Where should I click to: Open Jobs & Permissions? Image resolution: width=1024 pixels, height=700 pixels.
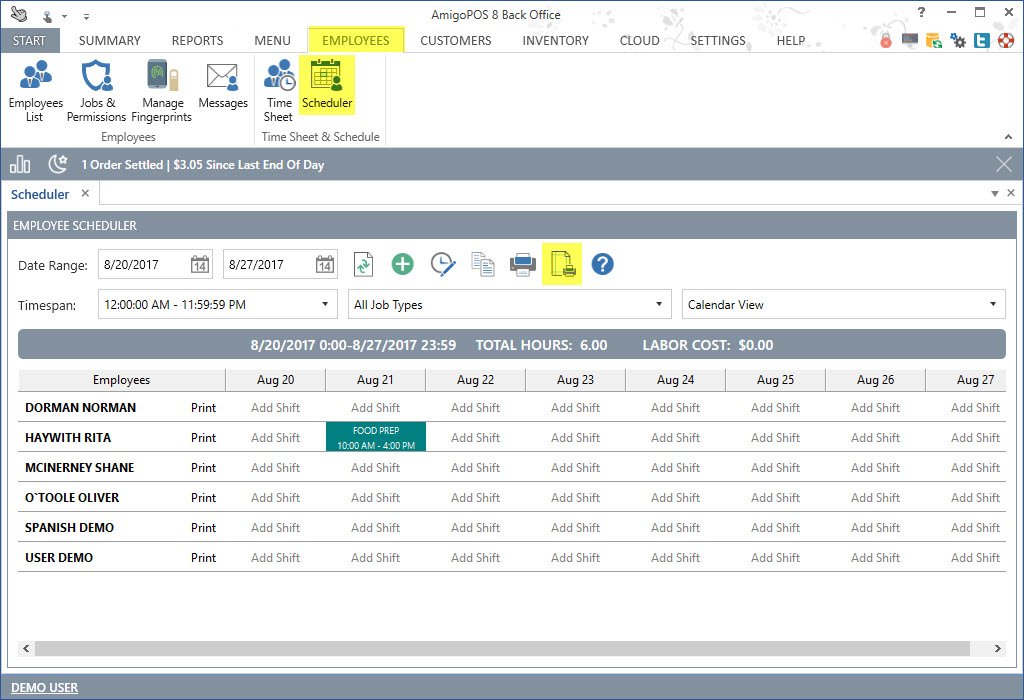click(97, 90)
